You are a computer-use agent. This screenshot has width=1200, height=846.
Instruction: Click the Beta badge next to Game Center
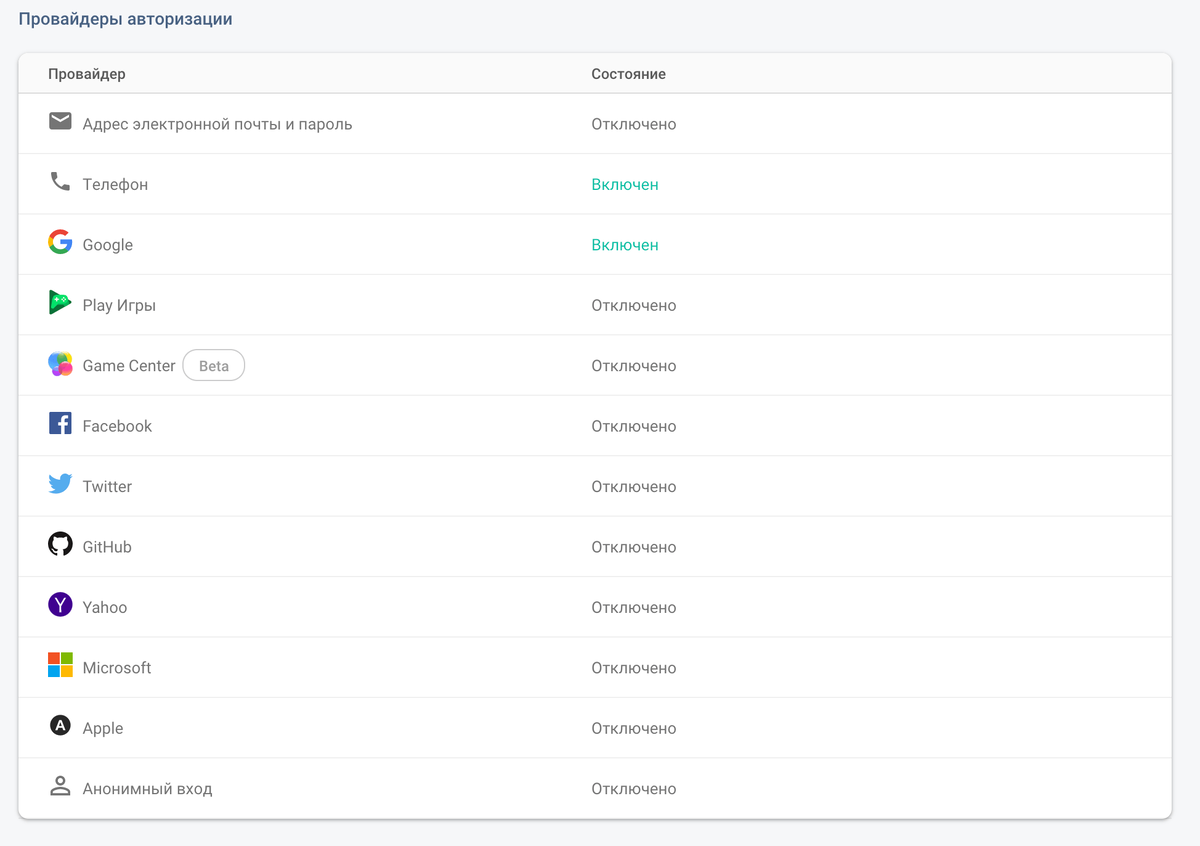pyautogui.click(x=214, y=366)
